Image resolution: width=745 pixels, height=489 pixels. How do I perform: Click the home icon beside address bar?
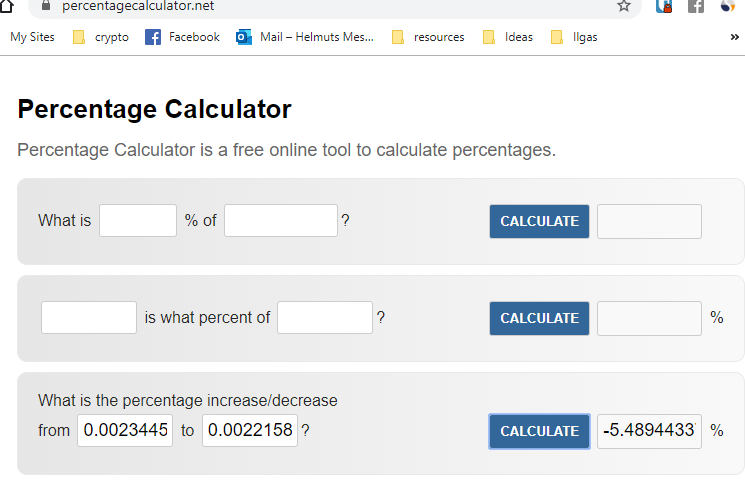[7, 6]
